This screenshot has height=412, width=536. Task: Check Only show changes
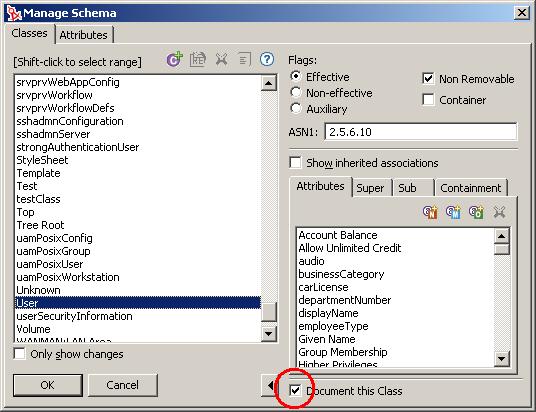pos(19,354)
